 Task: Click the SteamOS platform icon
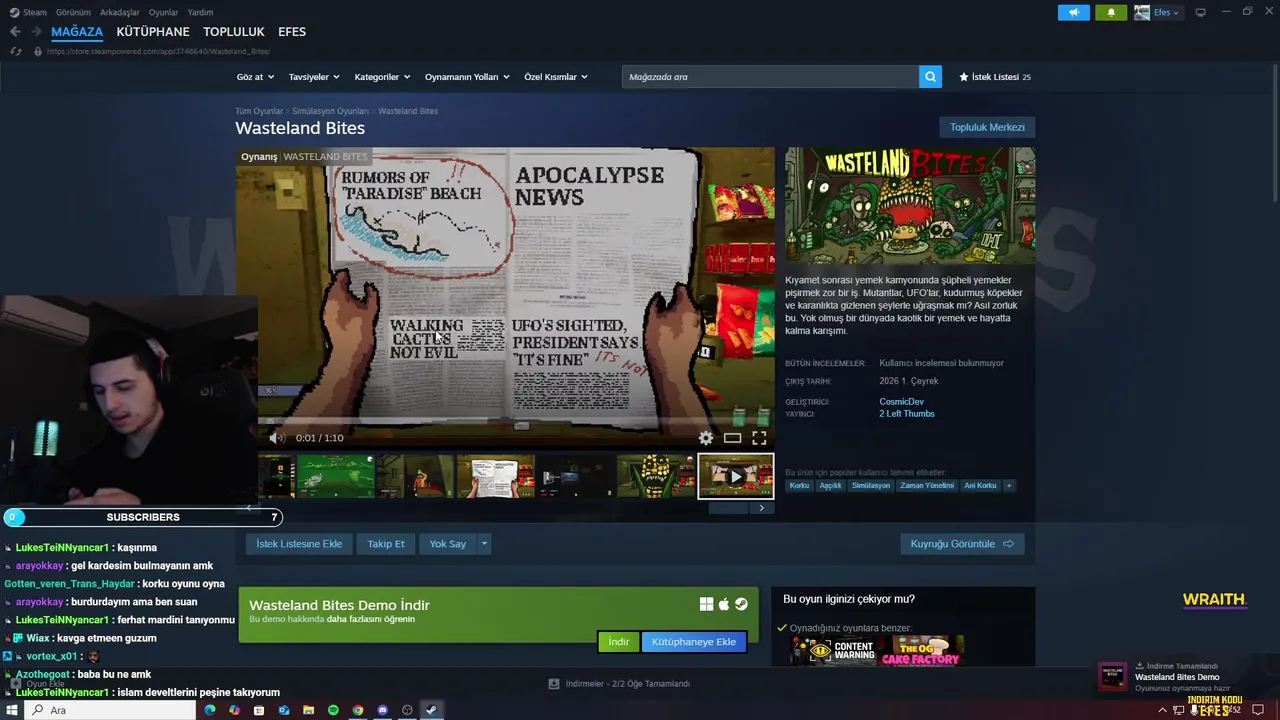(741, 604)
